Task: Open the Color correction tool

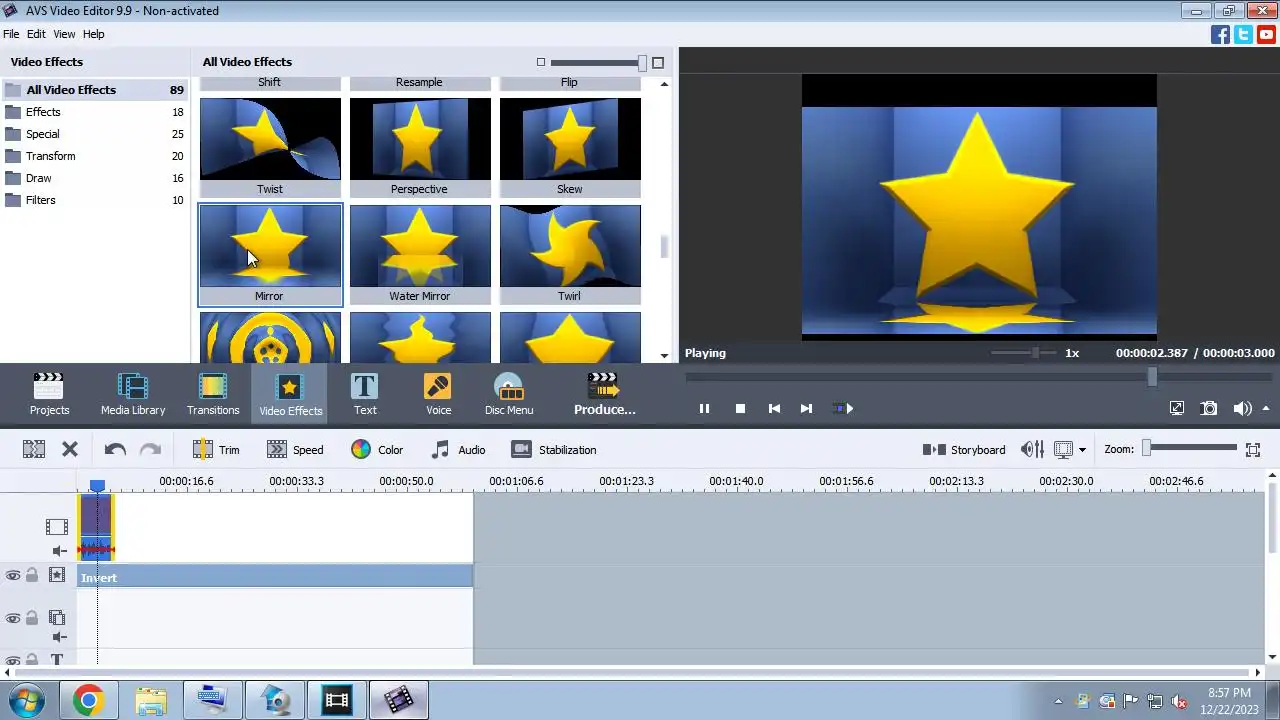Action: pos(377,450)
